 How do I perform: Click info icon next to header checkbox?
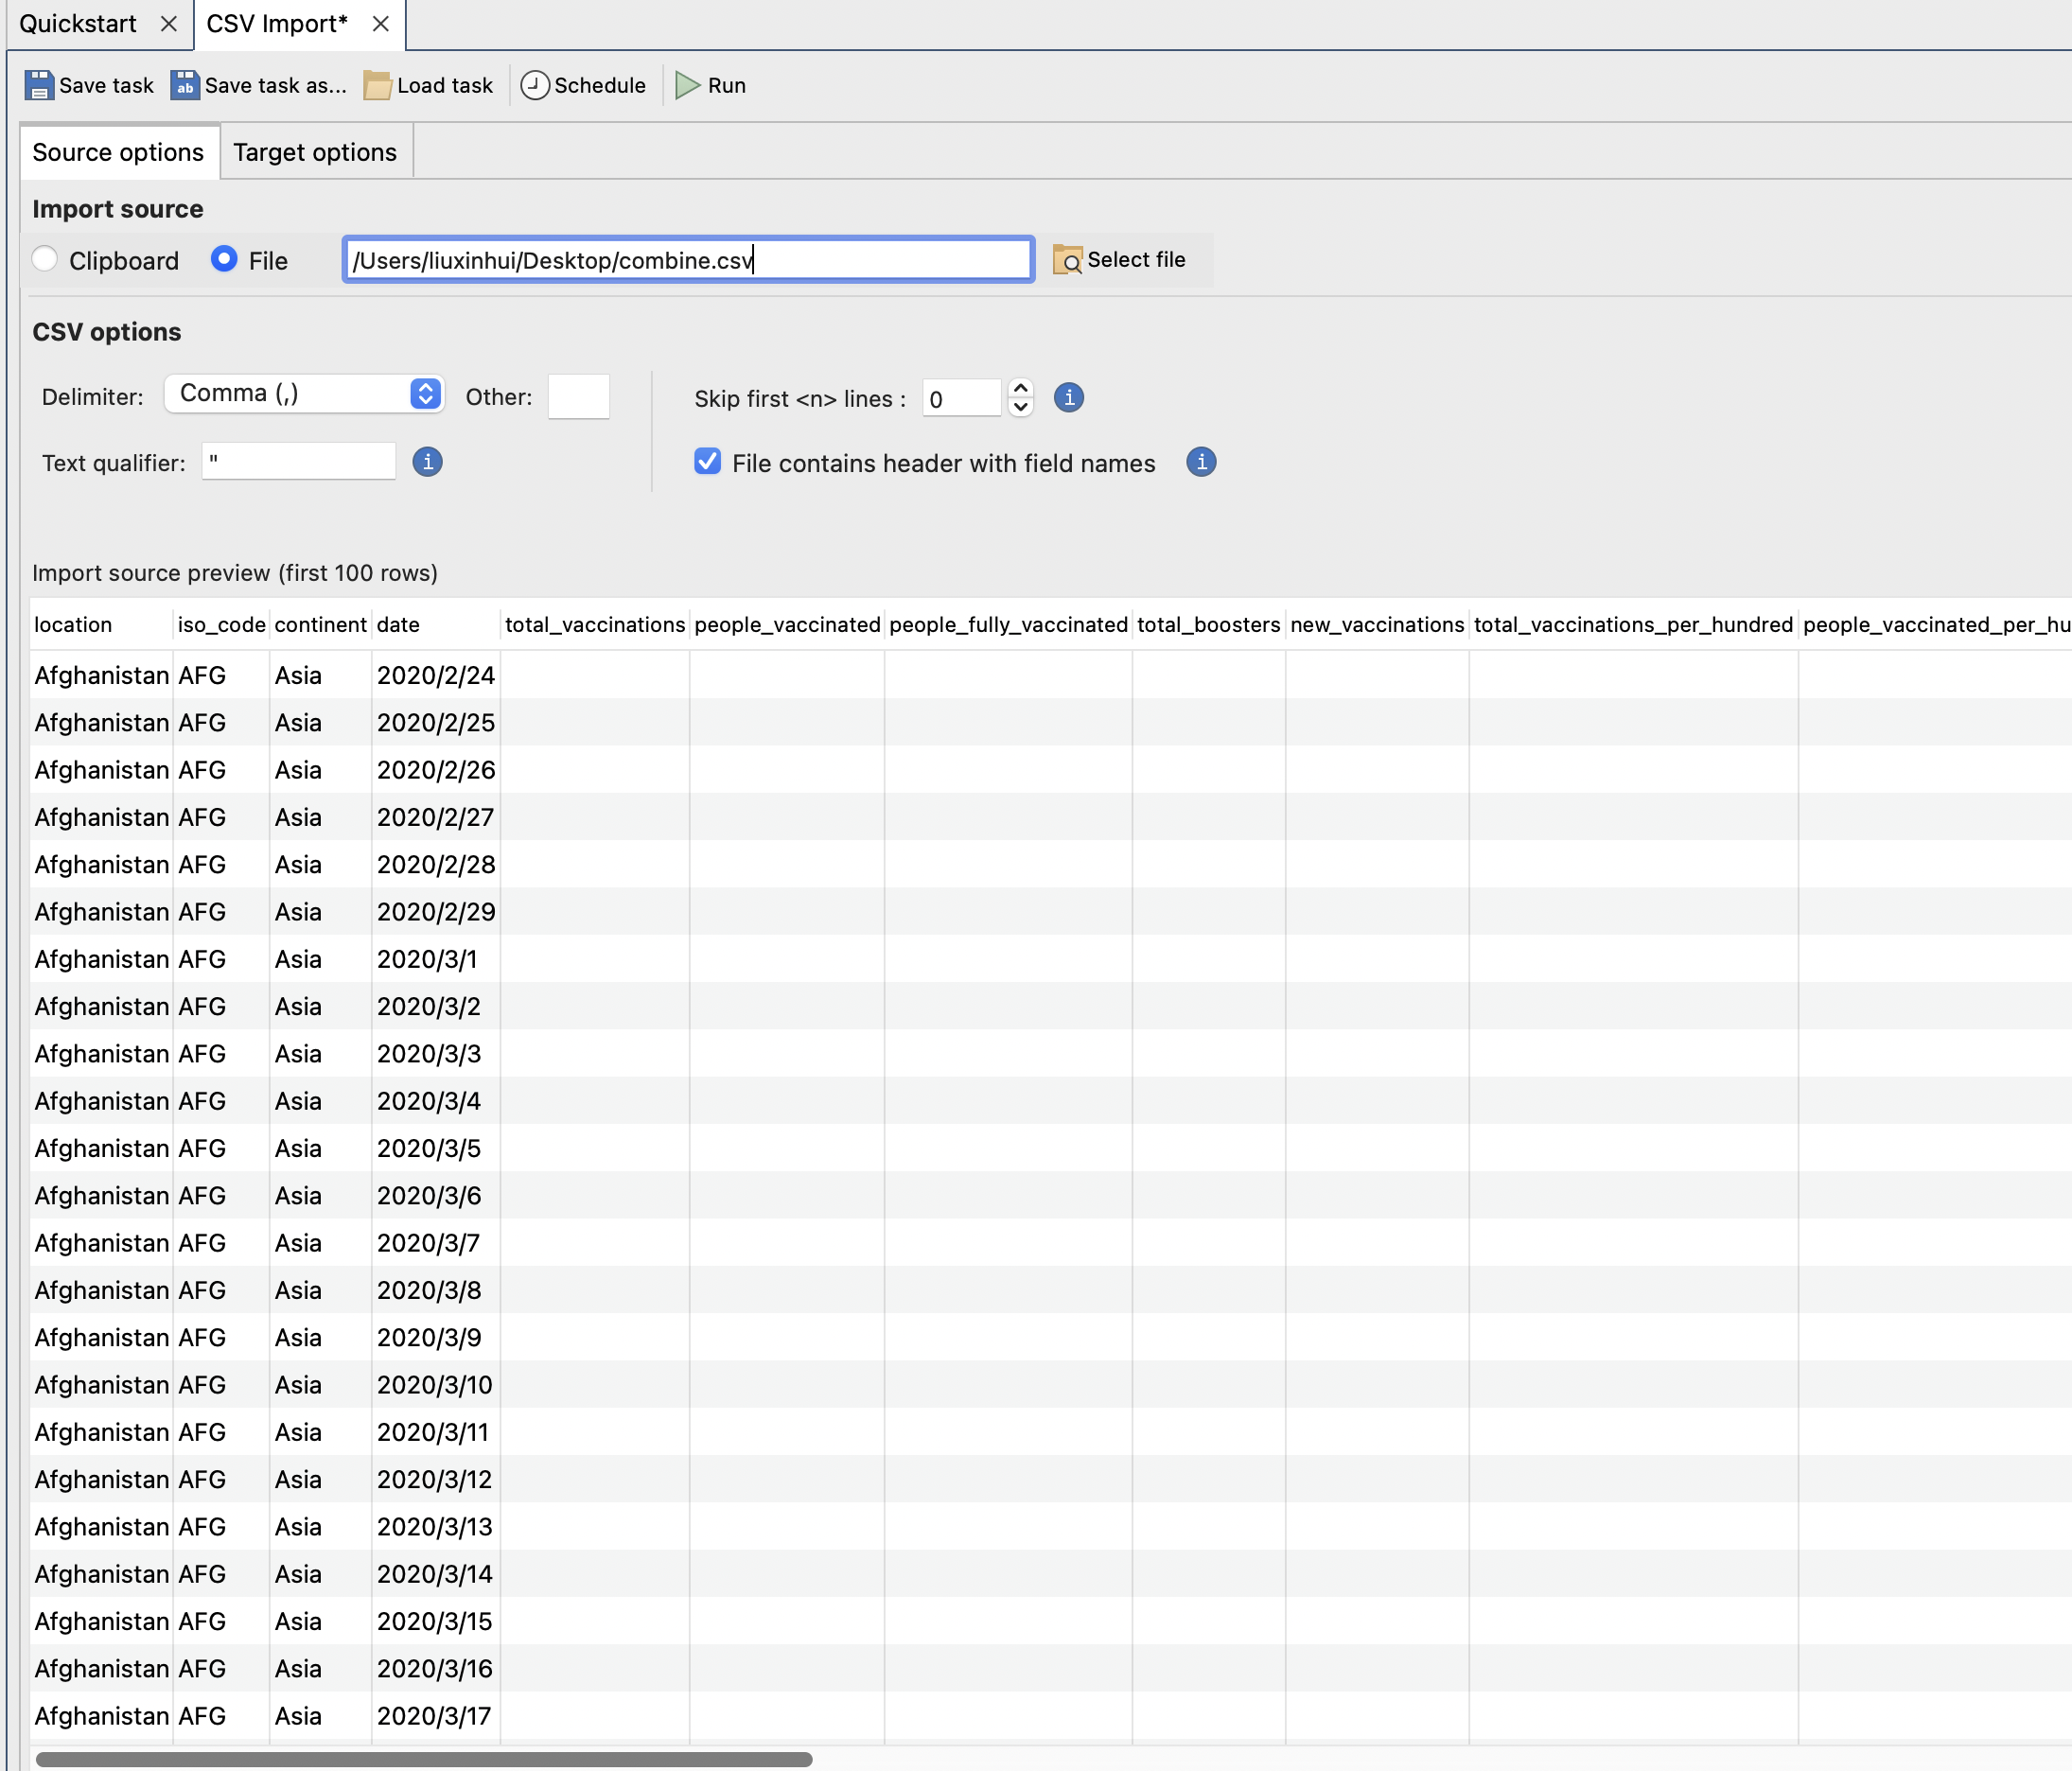[1200, 462]
